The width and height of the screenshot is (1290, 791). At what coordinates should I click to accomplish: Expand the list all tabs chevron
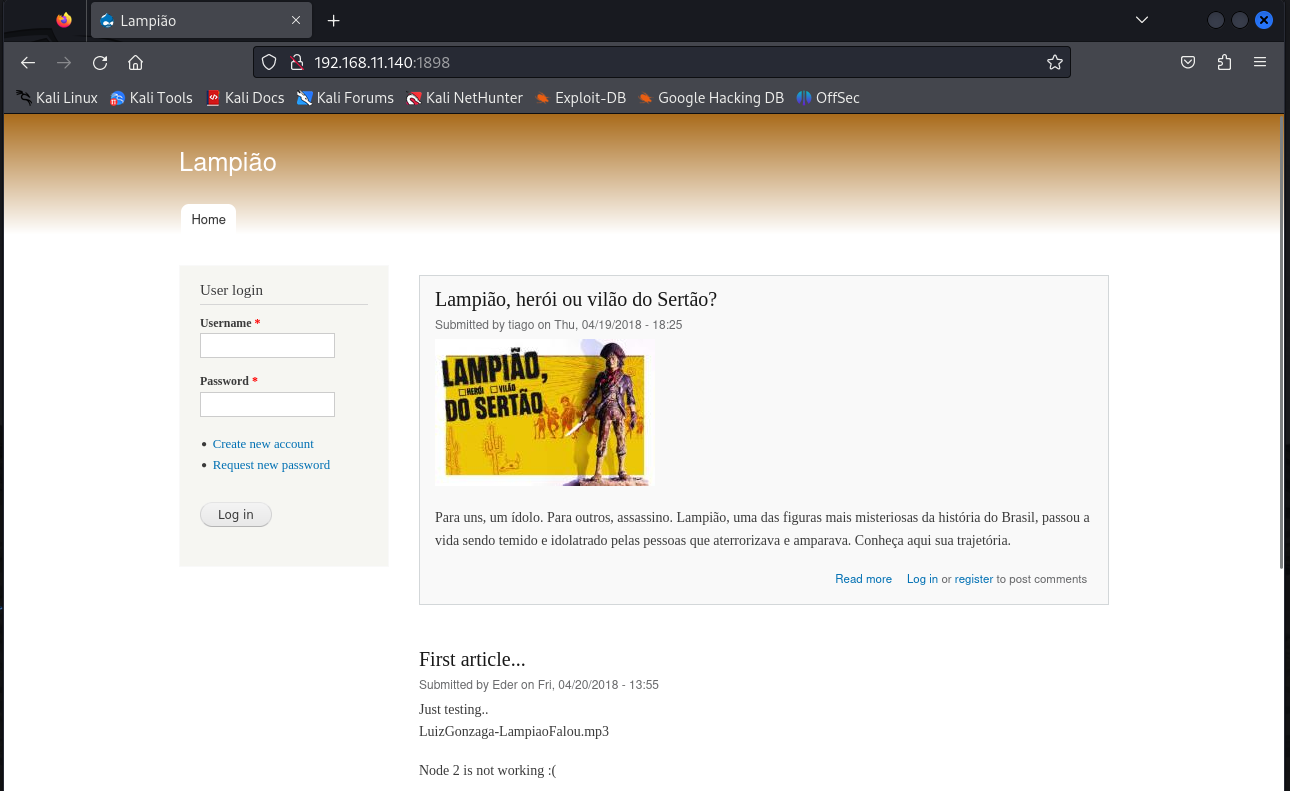(x=1142, y=20)
